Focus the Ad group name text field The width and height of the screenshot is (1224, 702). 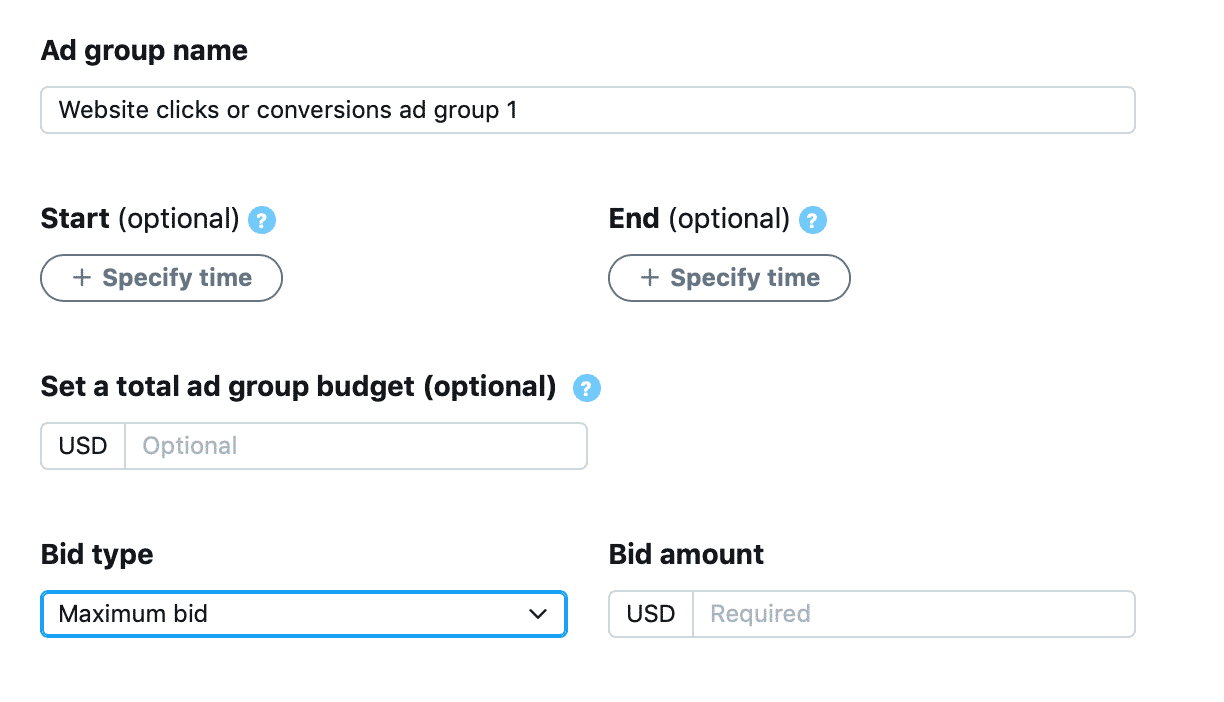click(x=588, y=110)
